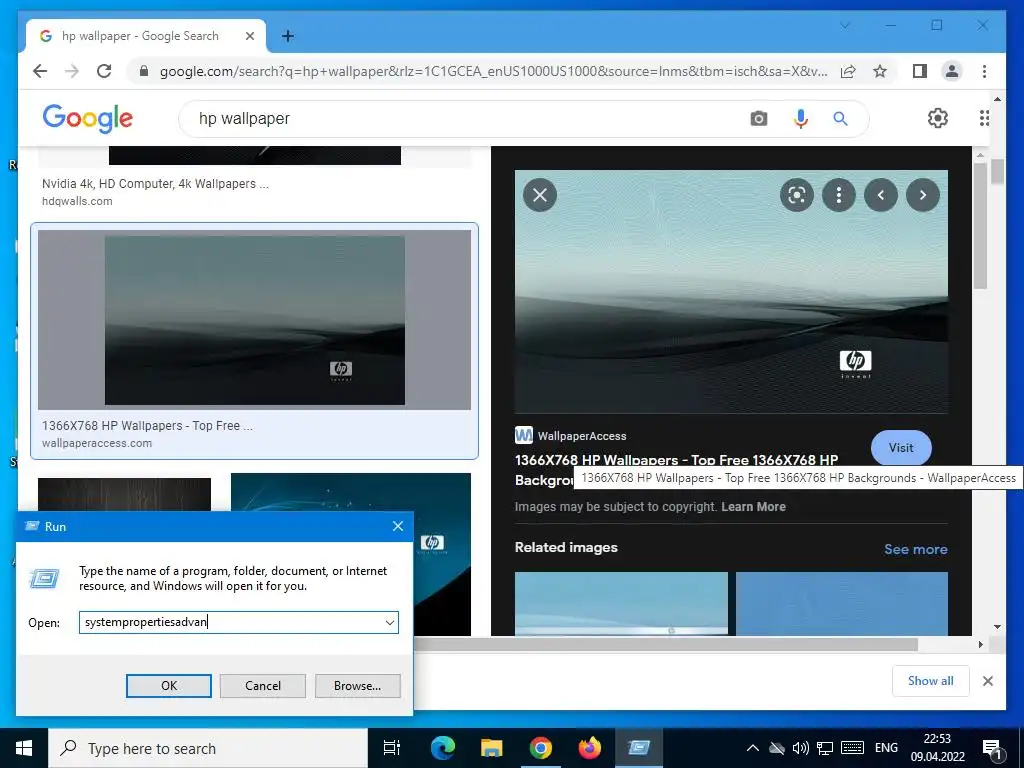This screenshot has width=1024, height=768.
Task: Open Chrome's side panel
Action: click(x=920, y=71)
